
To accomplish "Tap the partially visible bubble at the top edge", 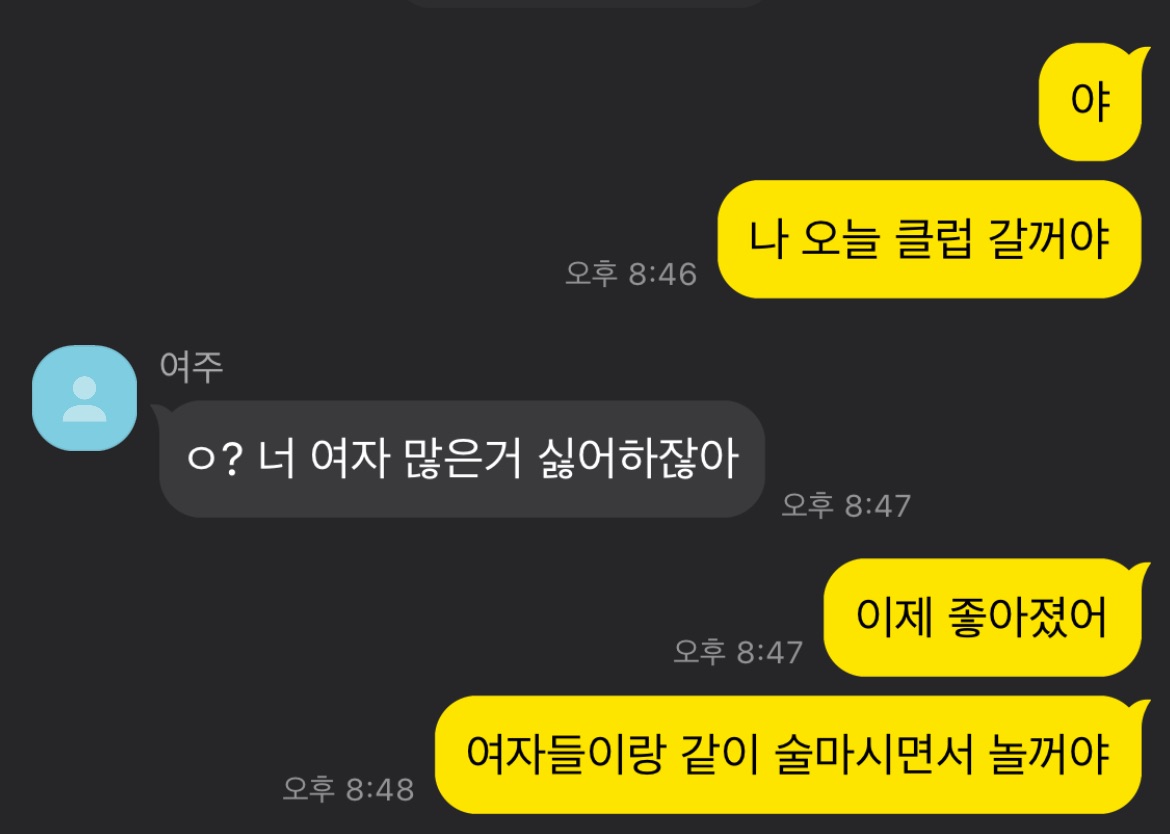I will (586, 3).
